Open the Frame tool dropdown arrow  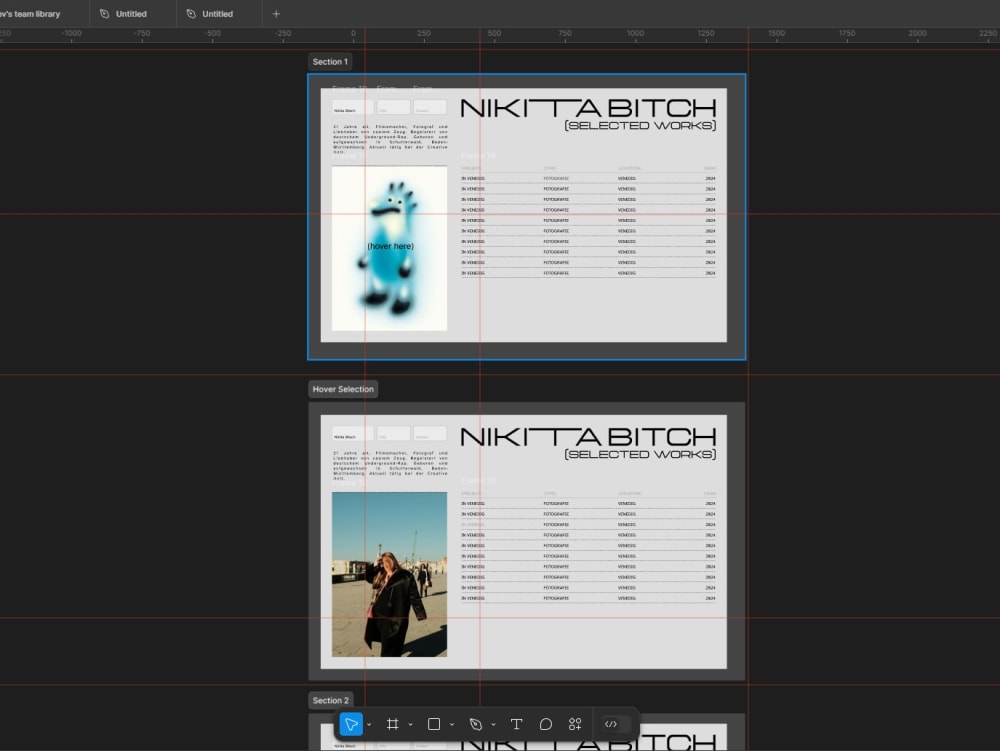click(411, 725)
